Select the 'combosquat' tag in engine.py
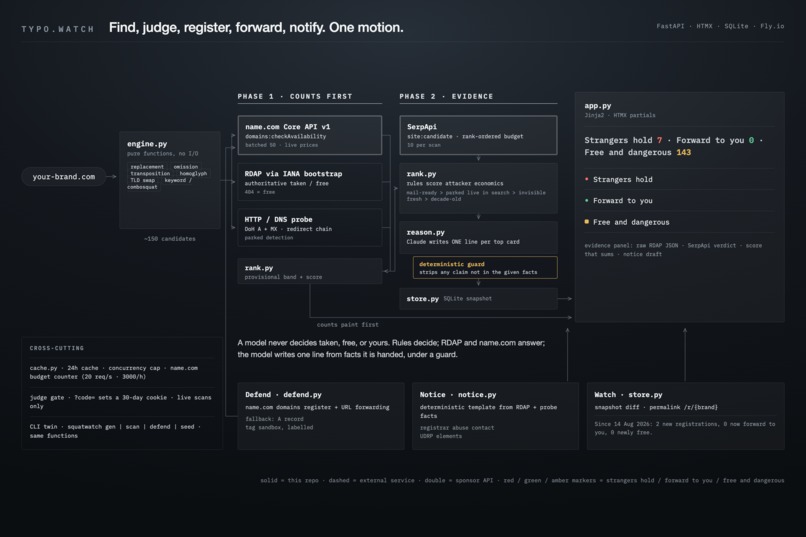 pyautogui.click(x=142, y=187)
